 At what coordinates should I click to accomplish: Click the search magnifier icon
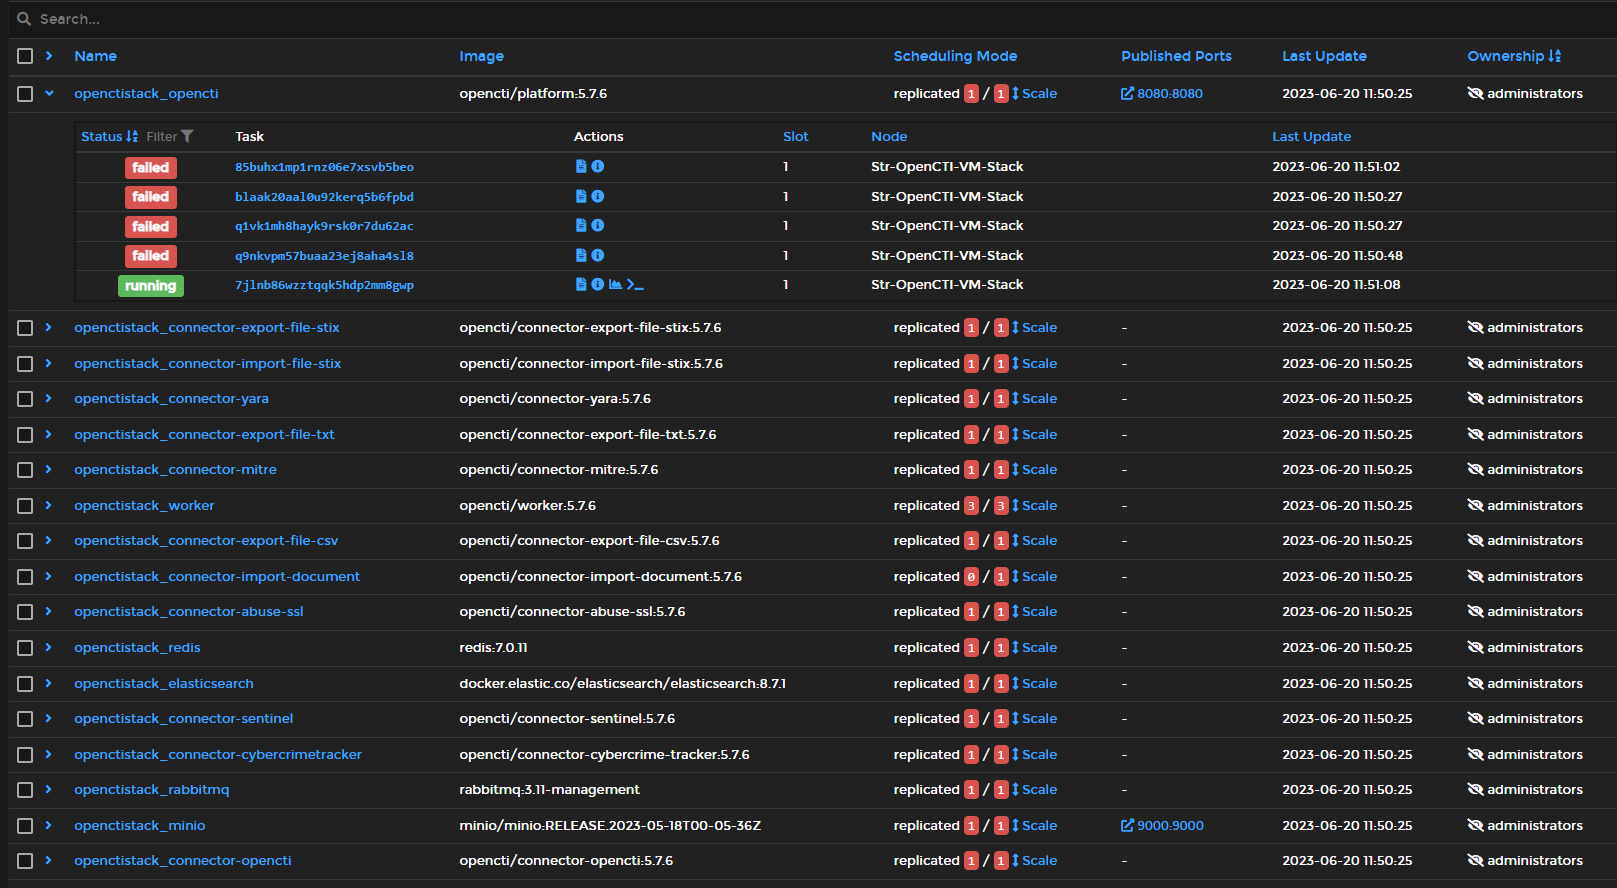(24, 19)
